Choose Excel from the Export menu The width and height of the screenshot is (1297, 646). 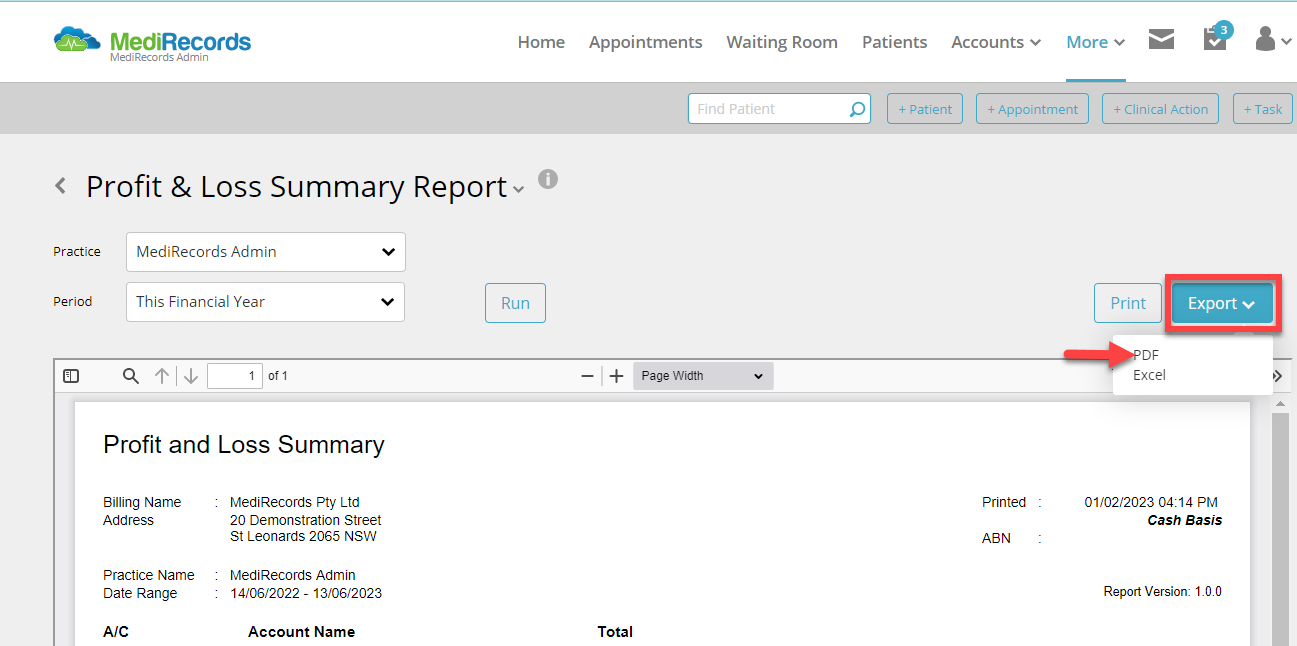[1149, 375]
